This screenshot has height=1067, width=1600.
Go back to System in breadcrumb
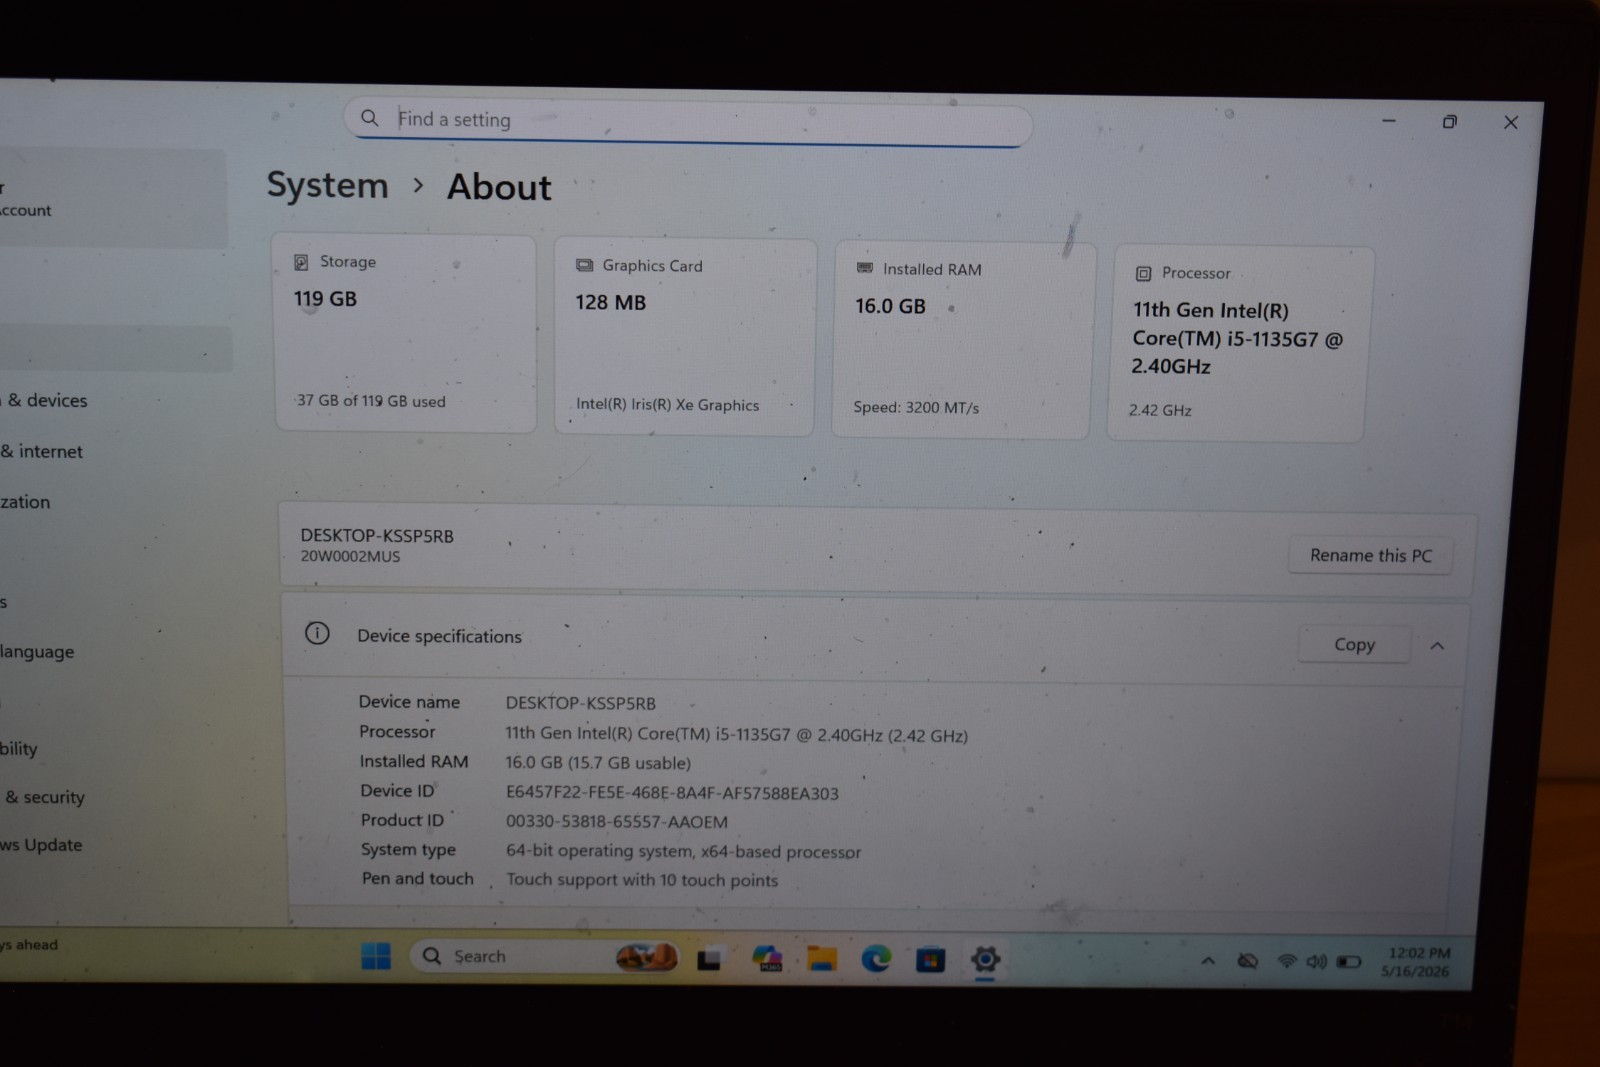(327, 185)
